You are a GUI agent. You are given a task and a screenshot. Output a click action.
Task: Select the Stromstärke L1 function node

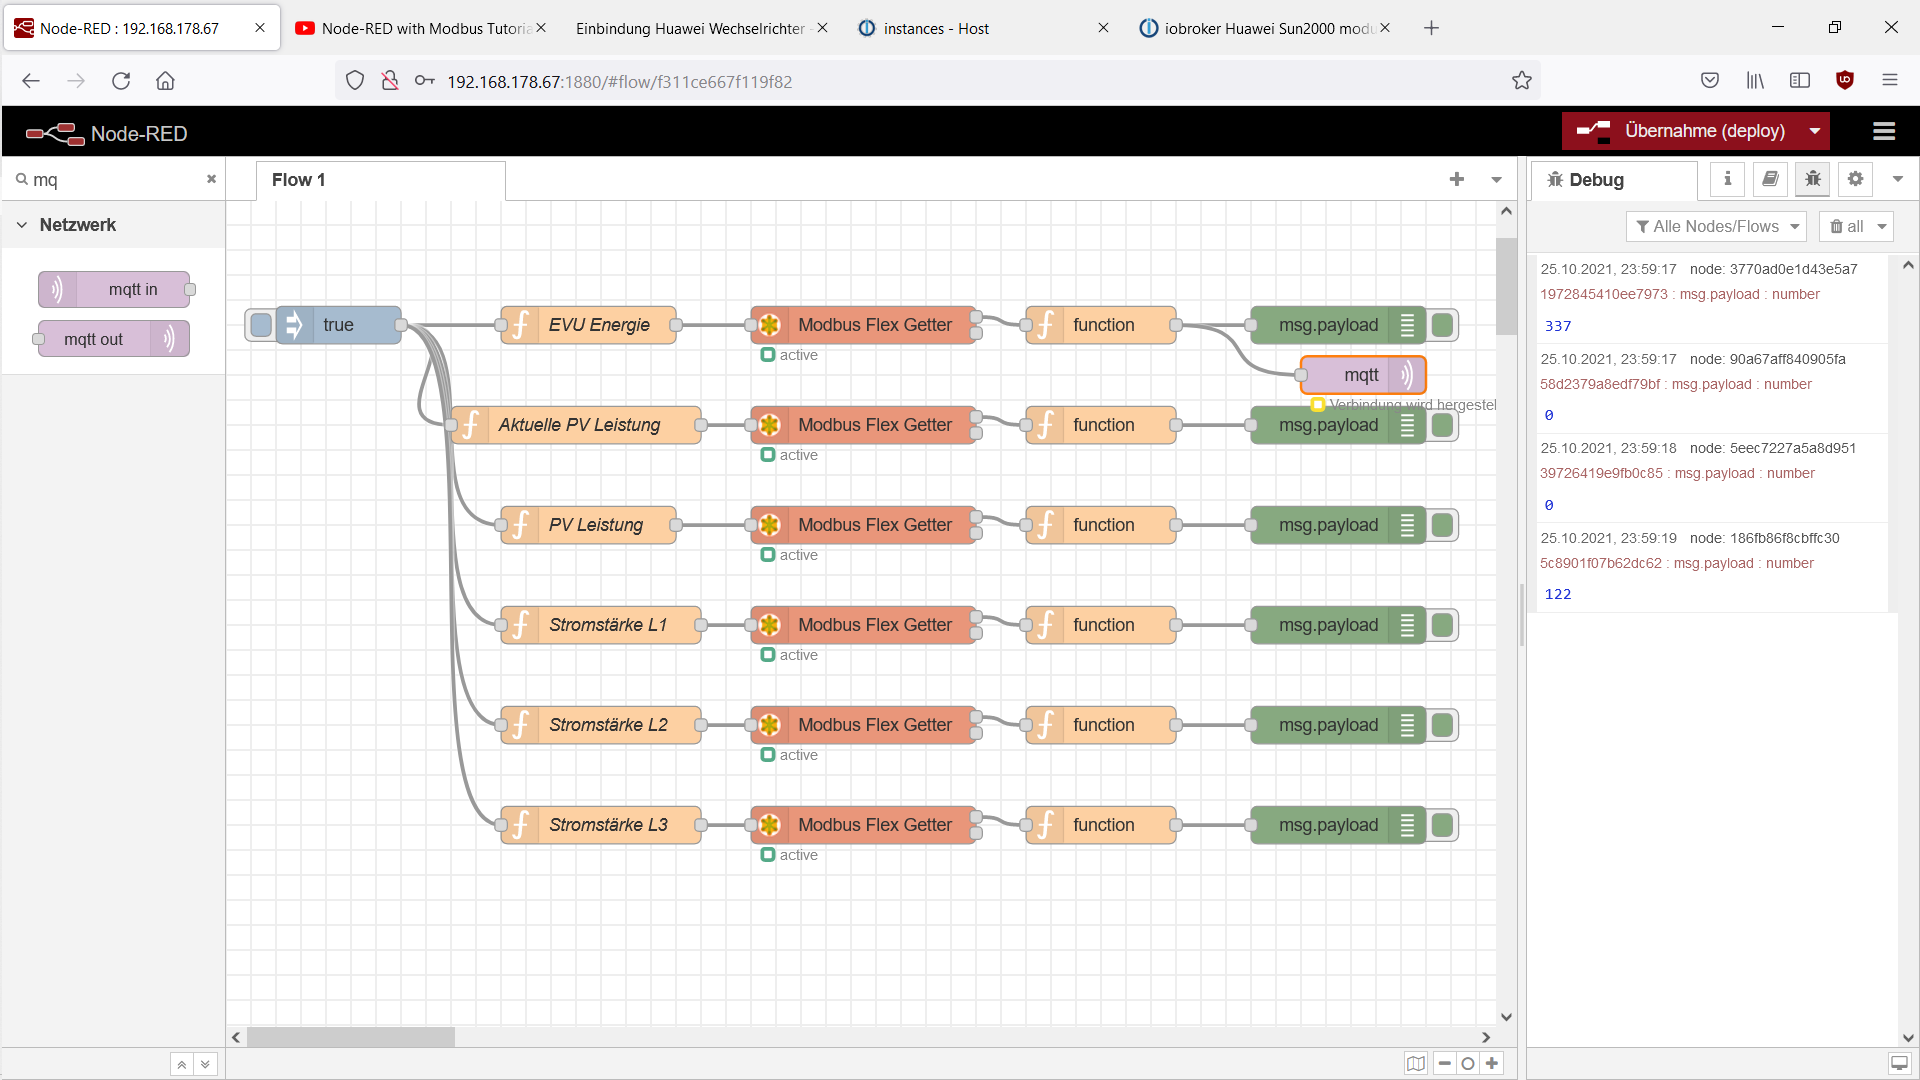click(600, 625)
